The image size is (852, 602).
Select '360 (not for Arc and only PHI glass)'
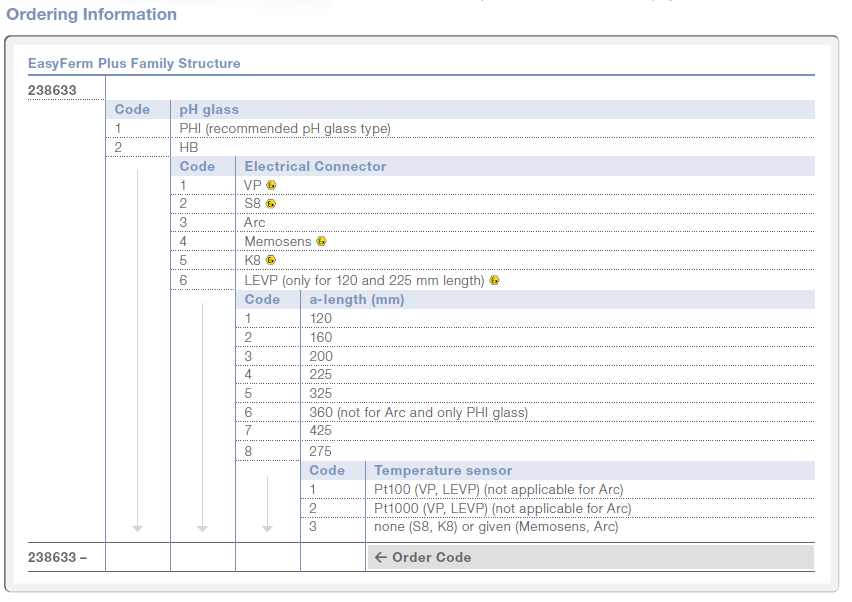tap(418, 412)
